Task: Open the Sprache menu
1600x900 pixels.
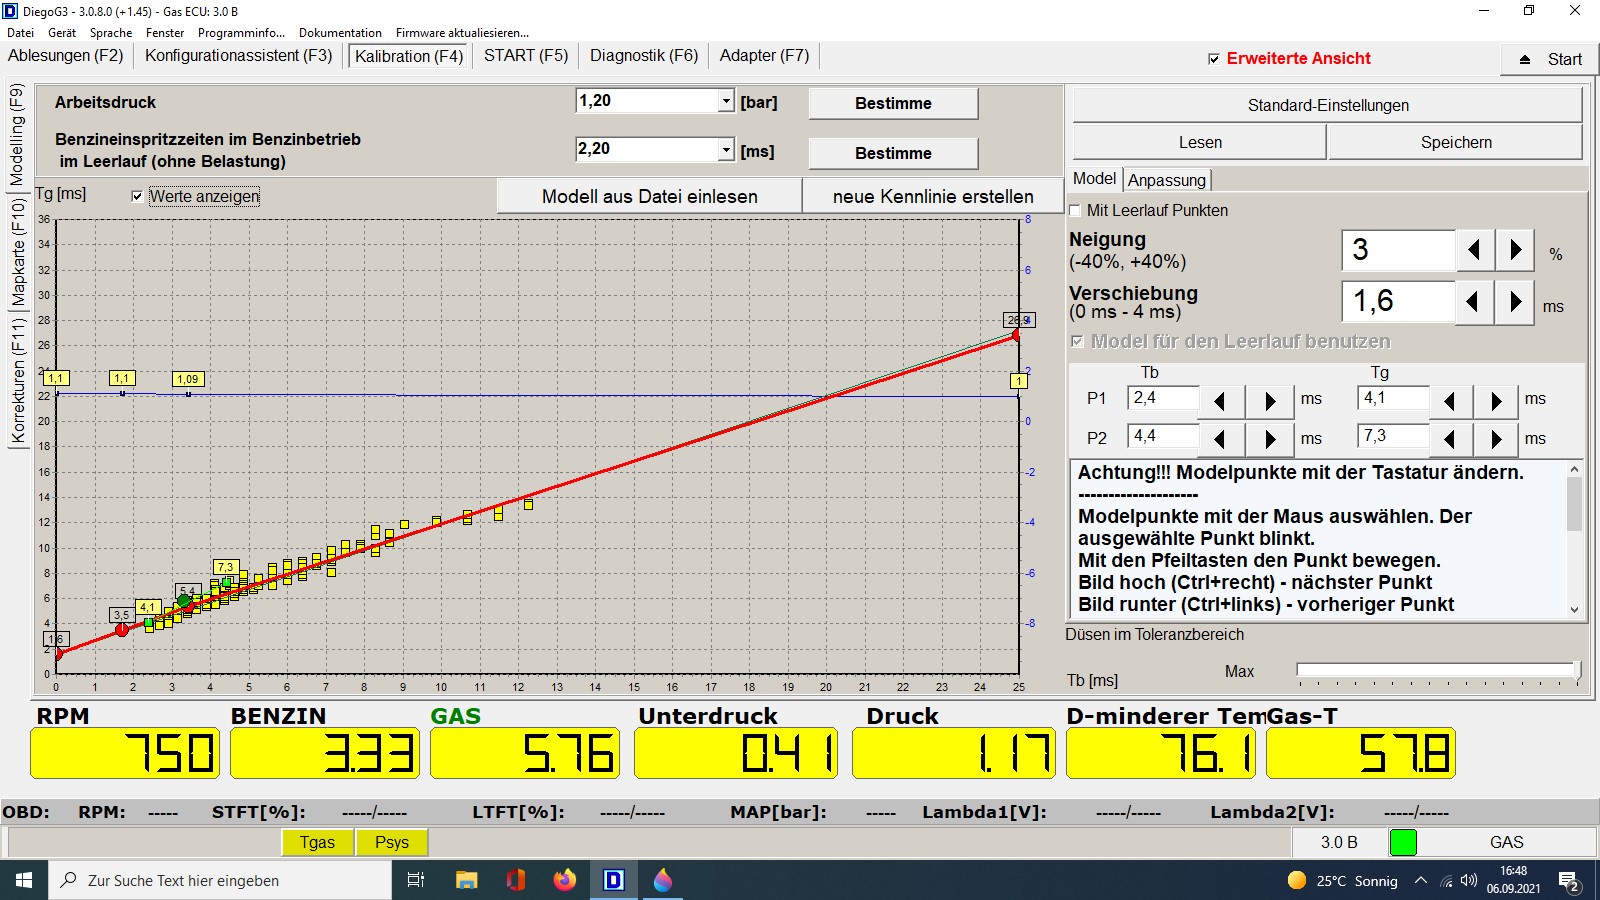Action: tap(111, 33)
